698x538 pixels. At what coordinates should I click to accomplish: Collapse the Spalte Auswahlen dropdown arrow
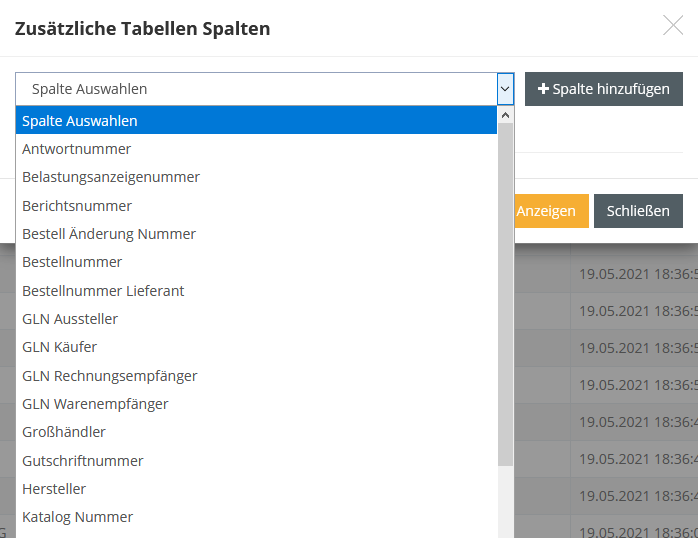pyautogui.click(x=505, y=89)
